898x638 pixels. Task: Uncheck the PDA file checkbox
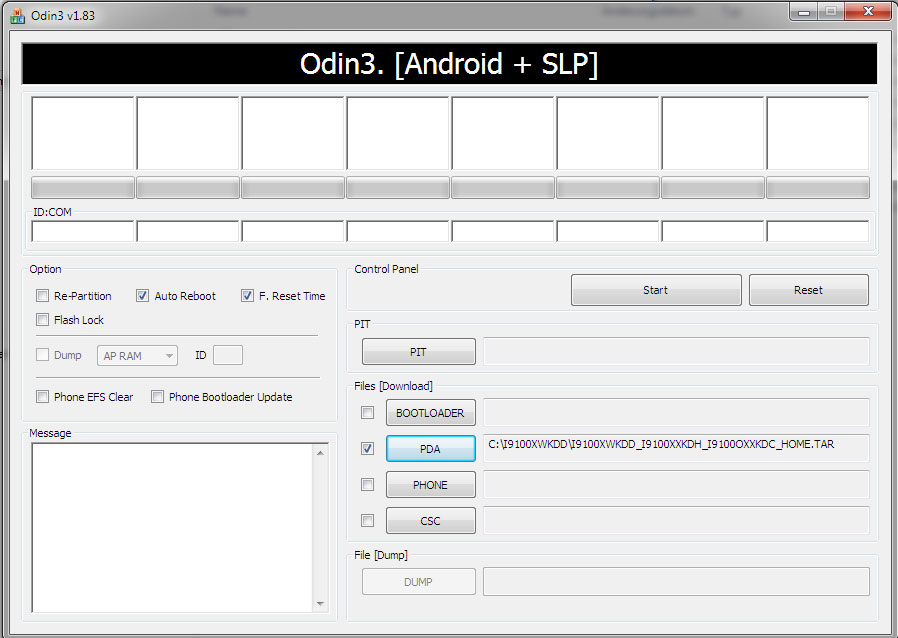pyautogui.click(x=368, y=449)
